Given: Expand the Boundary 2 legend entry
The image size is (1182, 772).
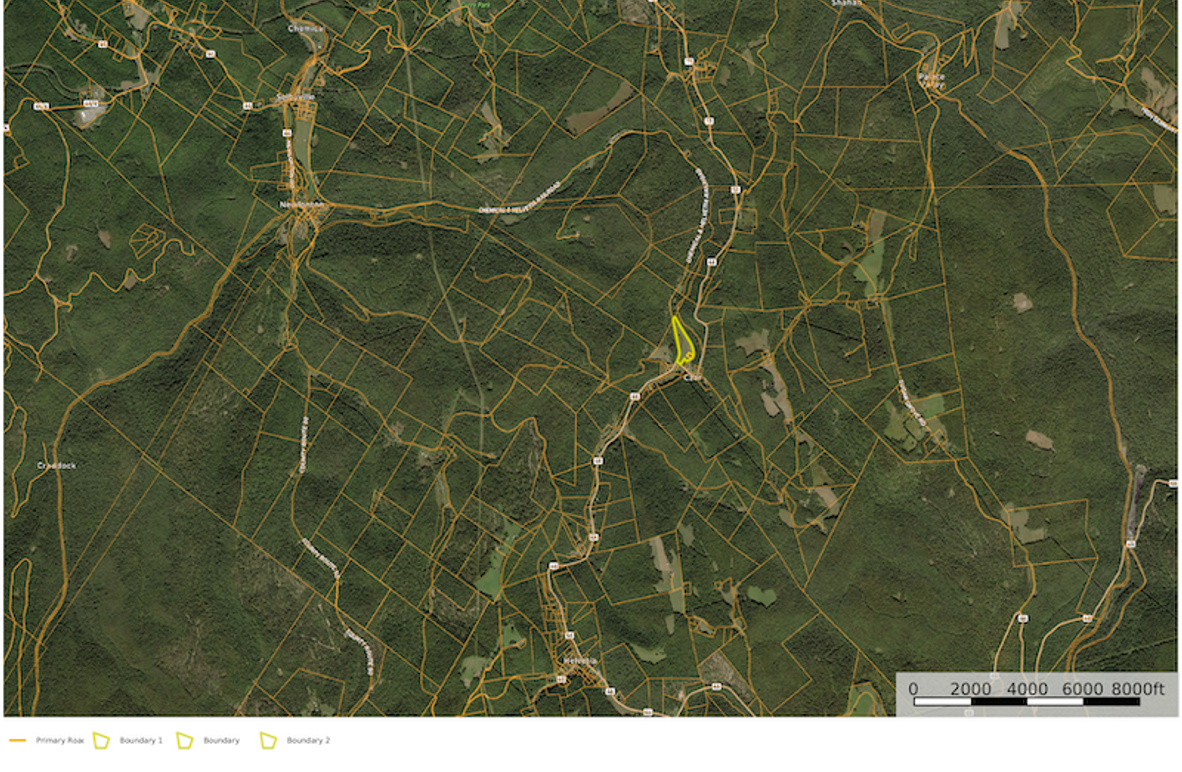Looking at the screenshot, I should pos(307,741).
